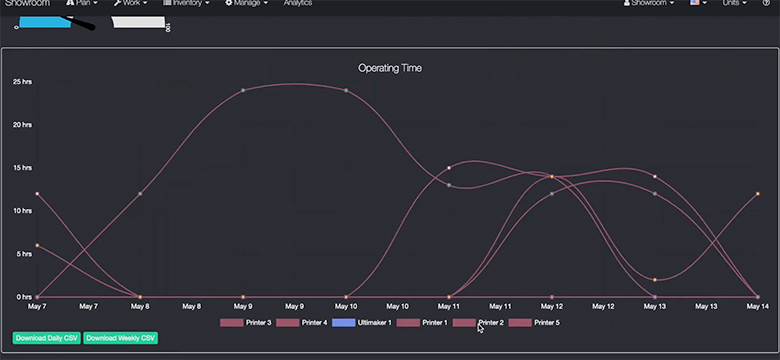Open the Work dropdown menu

(x=130, y=3)
